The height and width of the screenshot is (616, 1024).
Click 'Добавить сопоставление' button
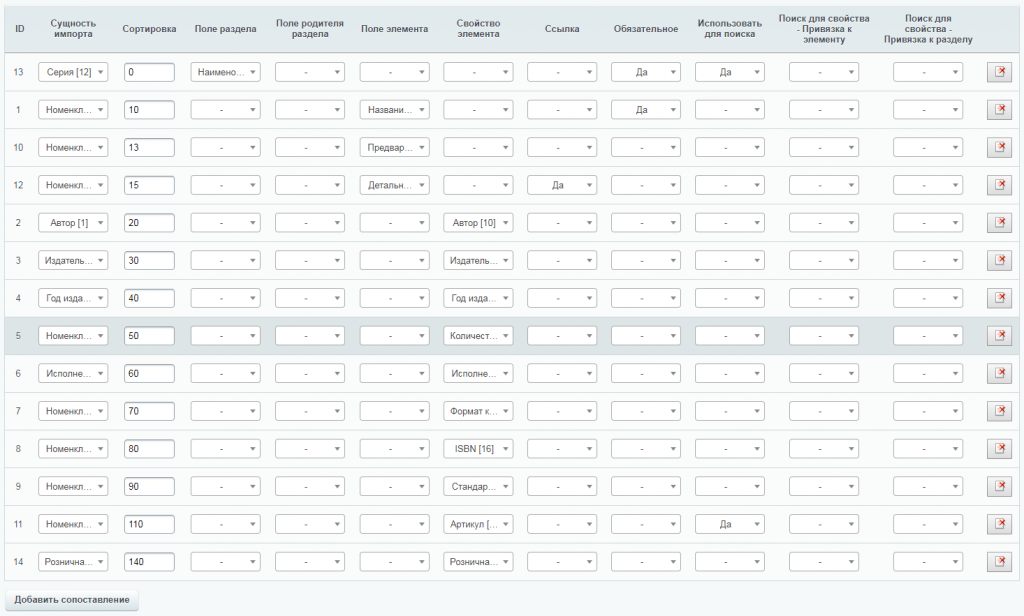pos(72,600)
